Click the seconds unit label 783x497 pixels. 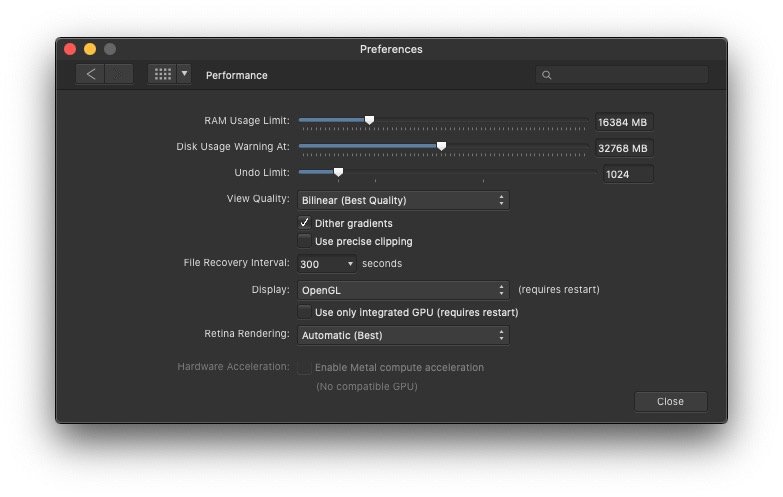[x=382, y=264]
